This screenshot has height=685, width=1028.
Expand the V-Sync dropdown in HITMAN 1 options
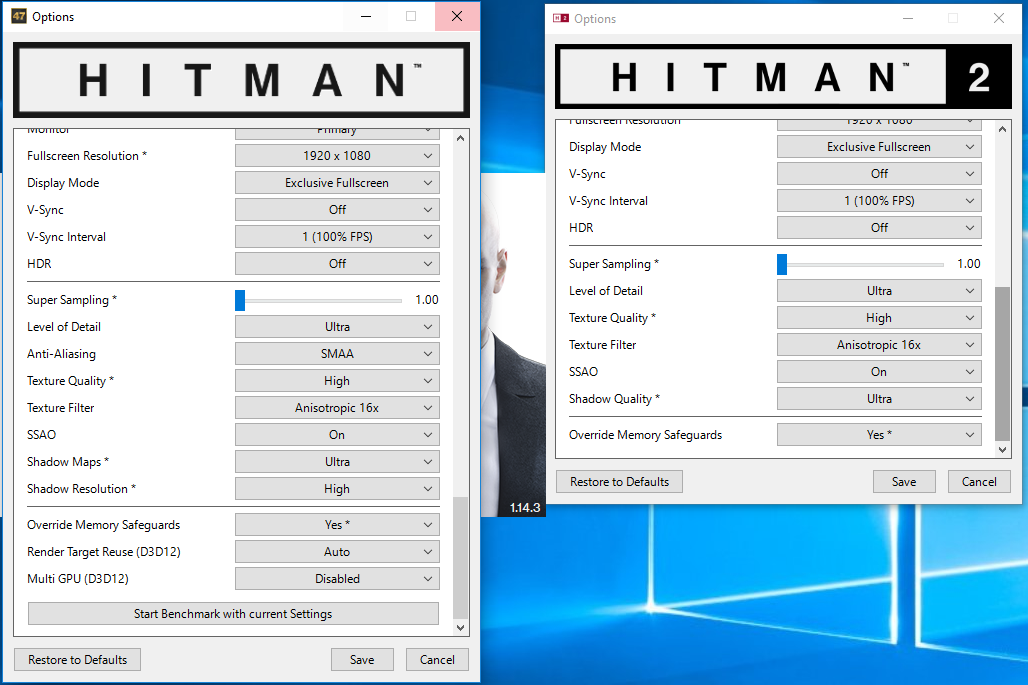[x=337, y=209]
